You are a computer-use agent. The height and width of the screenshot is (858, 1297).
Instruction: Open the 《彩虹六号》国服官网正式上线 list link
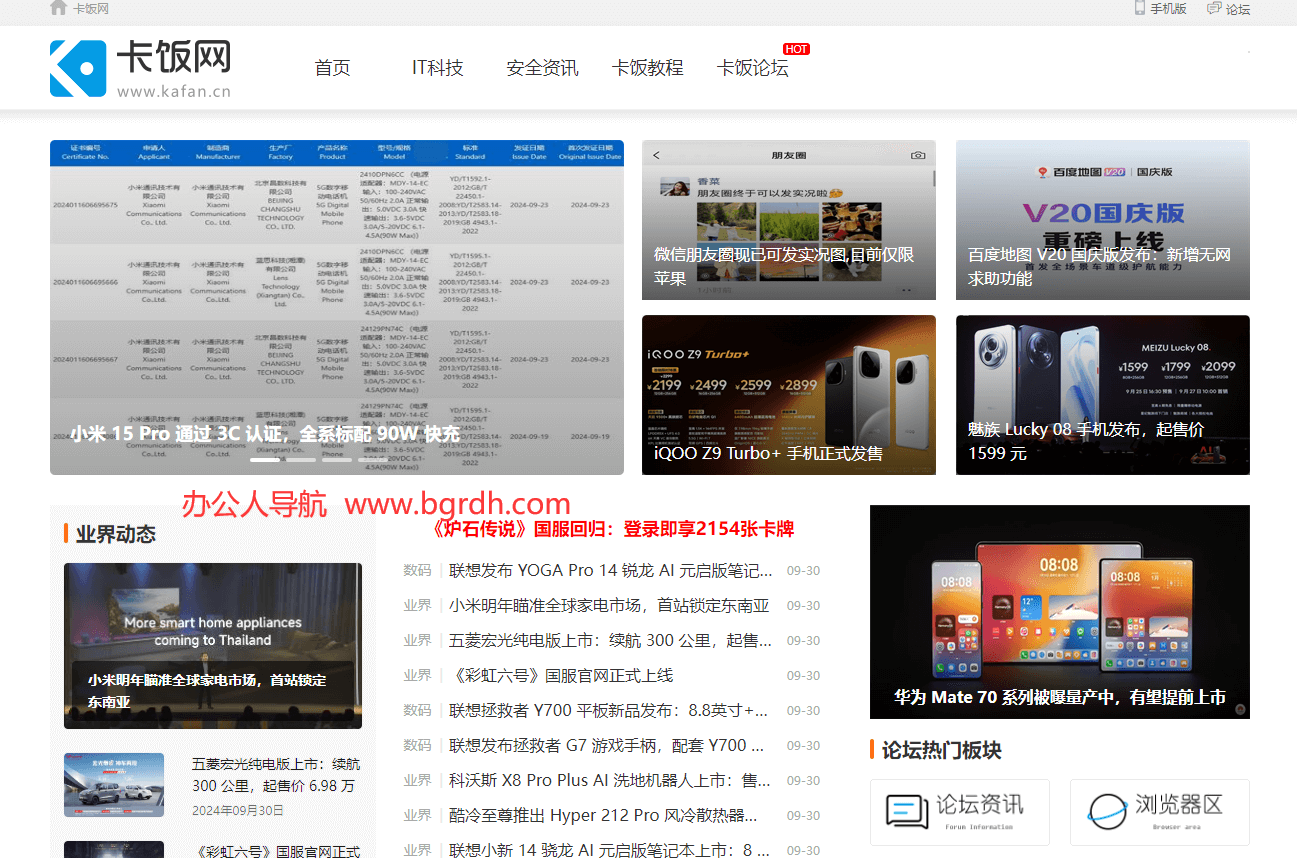click(560, 676)
